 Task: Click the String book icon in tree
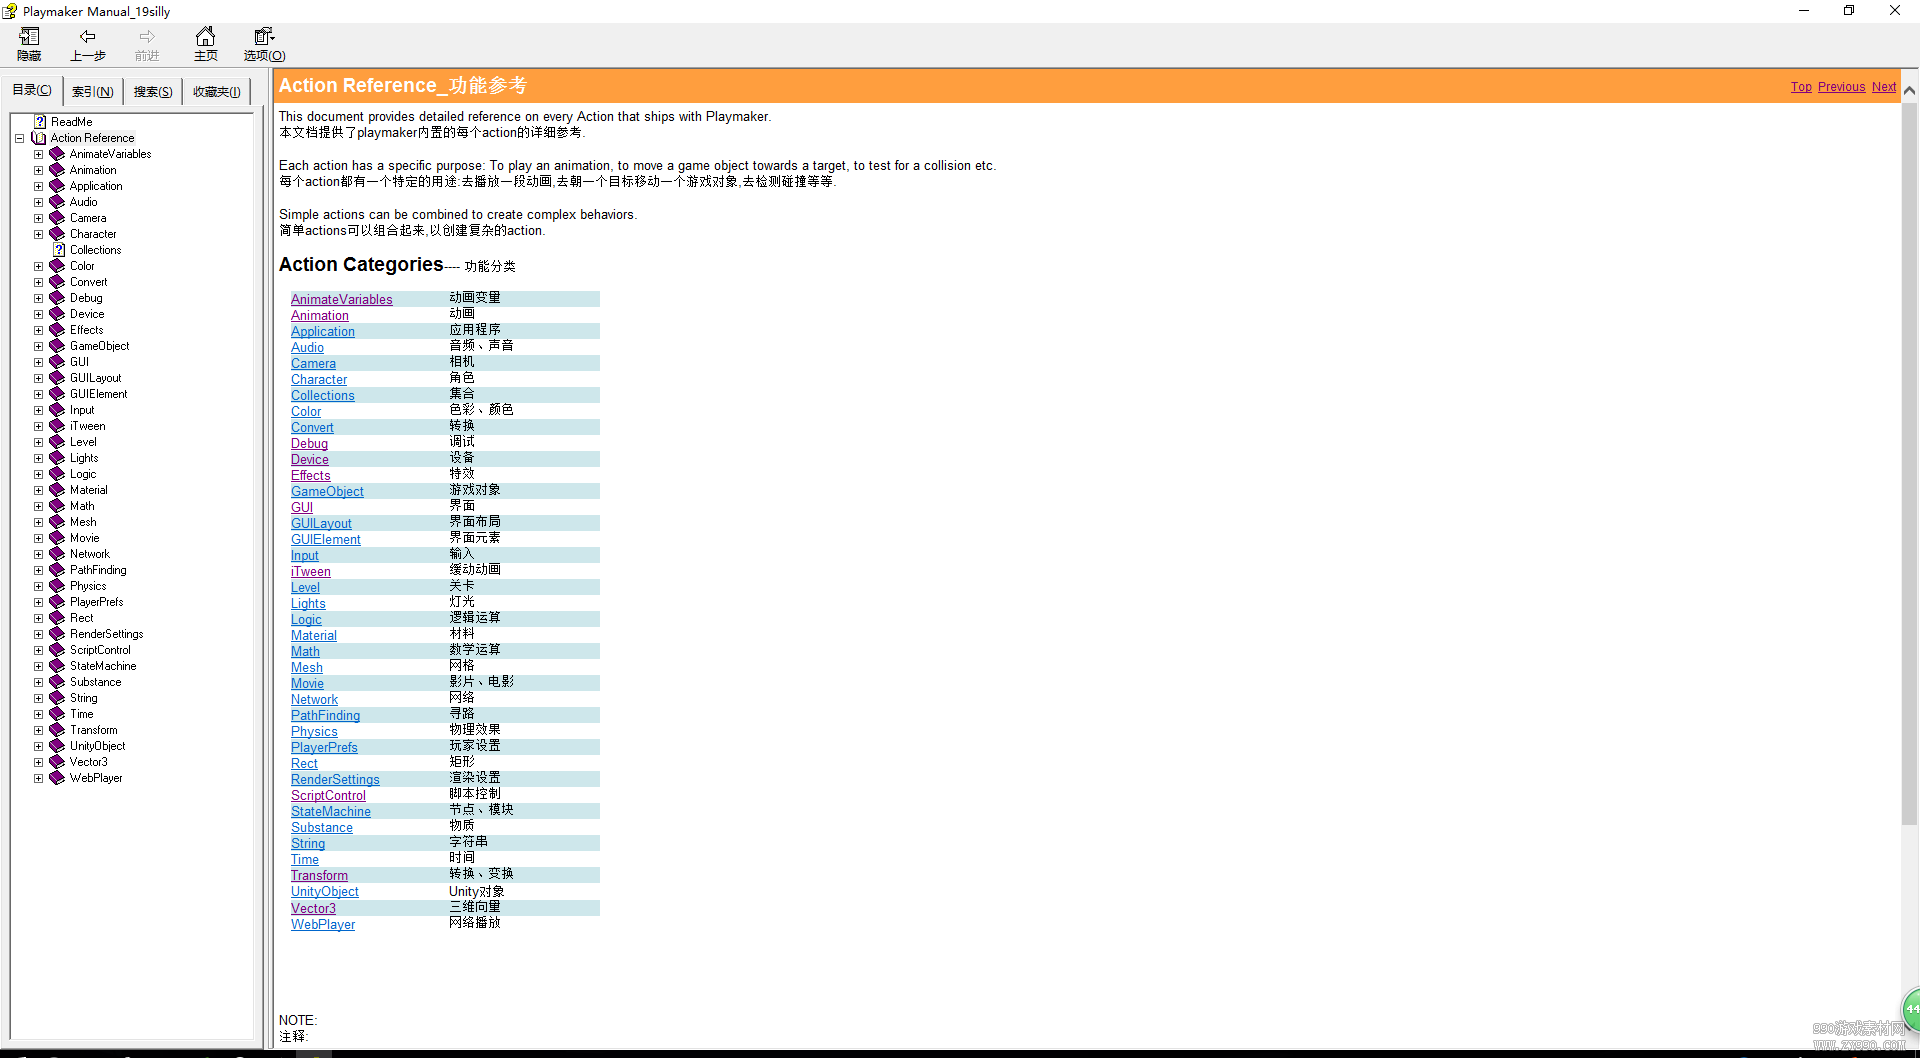click(x=57, y=698)
